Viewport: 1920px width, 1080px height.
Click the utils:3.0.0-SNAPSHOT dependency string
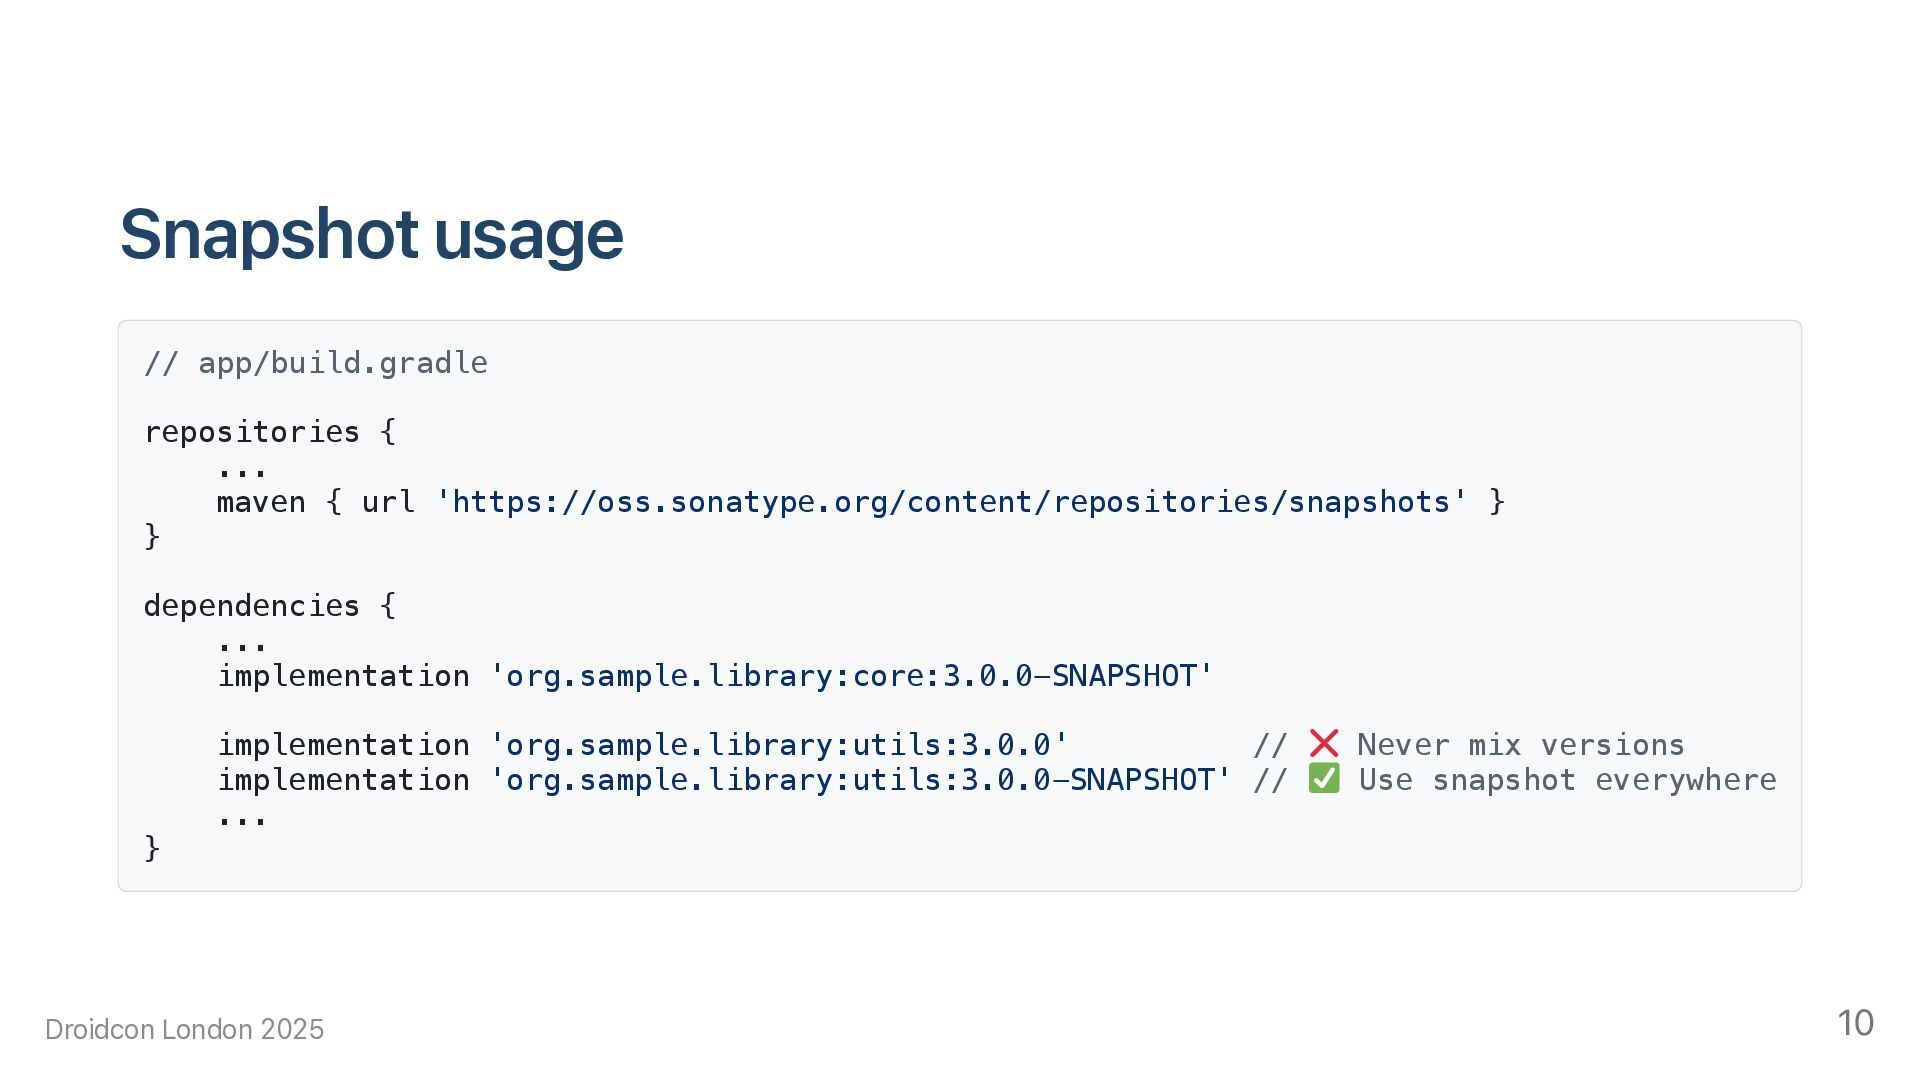click(860, 779)
